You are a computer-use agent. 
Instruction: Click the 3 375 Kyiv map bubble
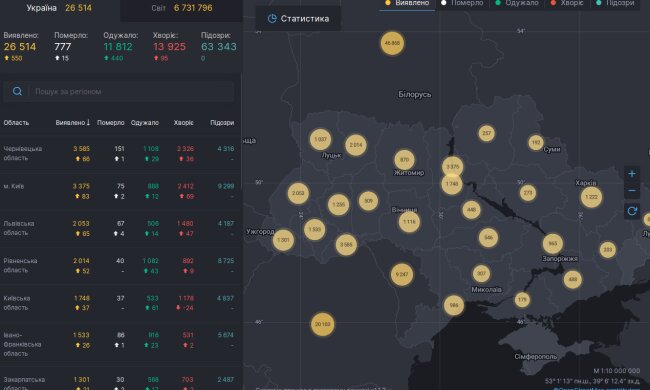click(452, 167)
